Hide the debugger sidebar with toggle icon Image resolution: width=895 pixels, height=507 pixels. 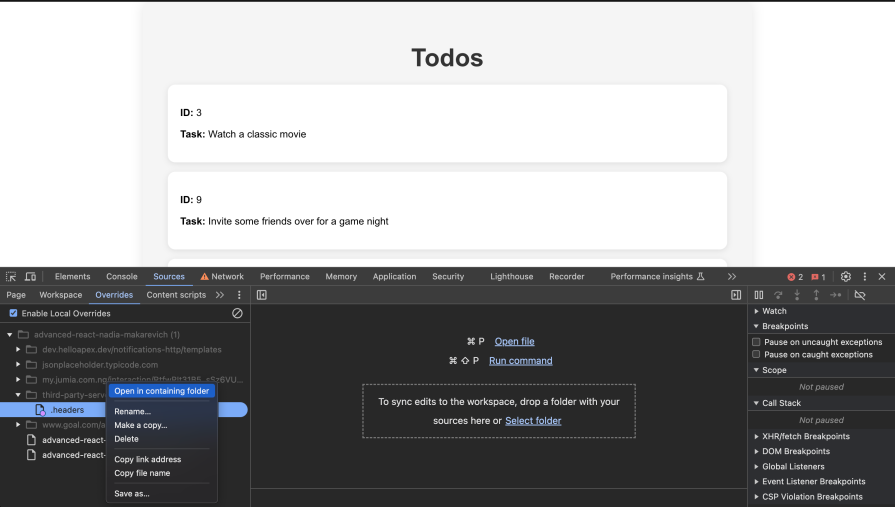pyautogui.click(x=736, y=295)
